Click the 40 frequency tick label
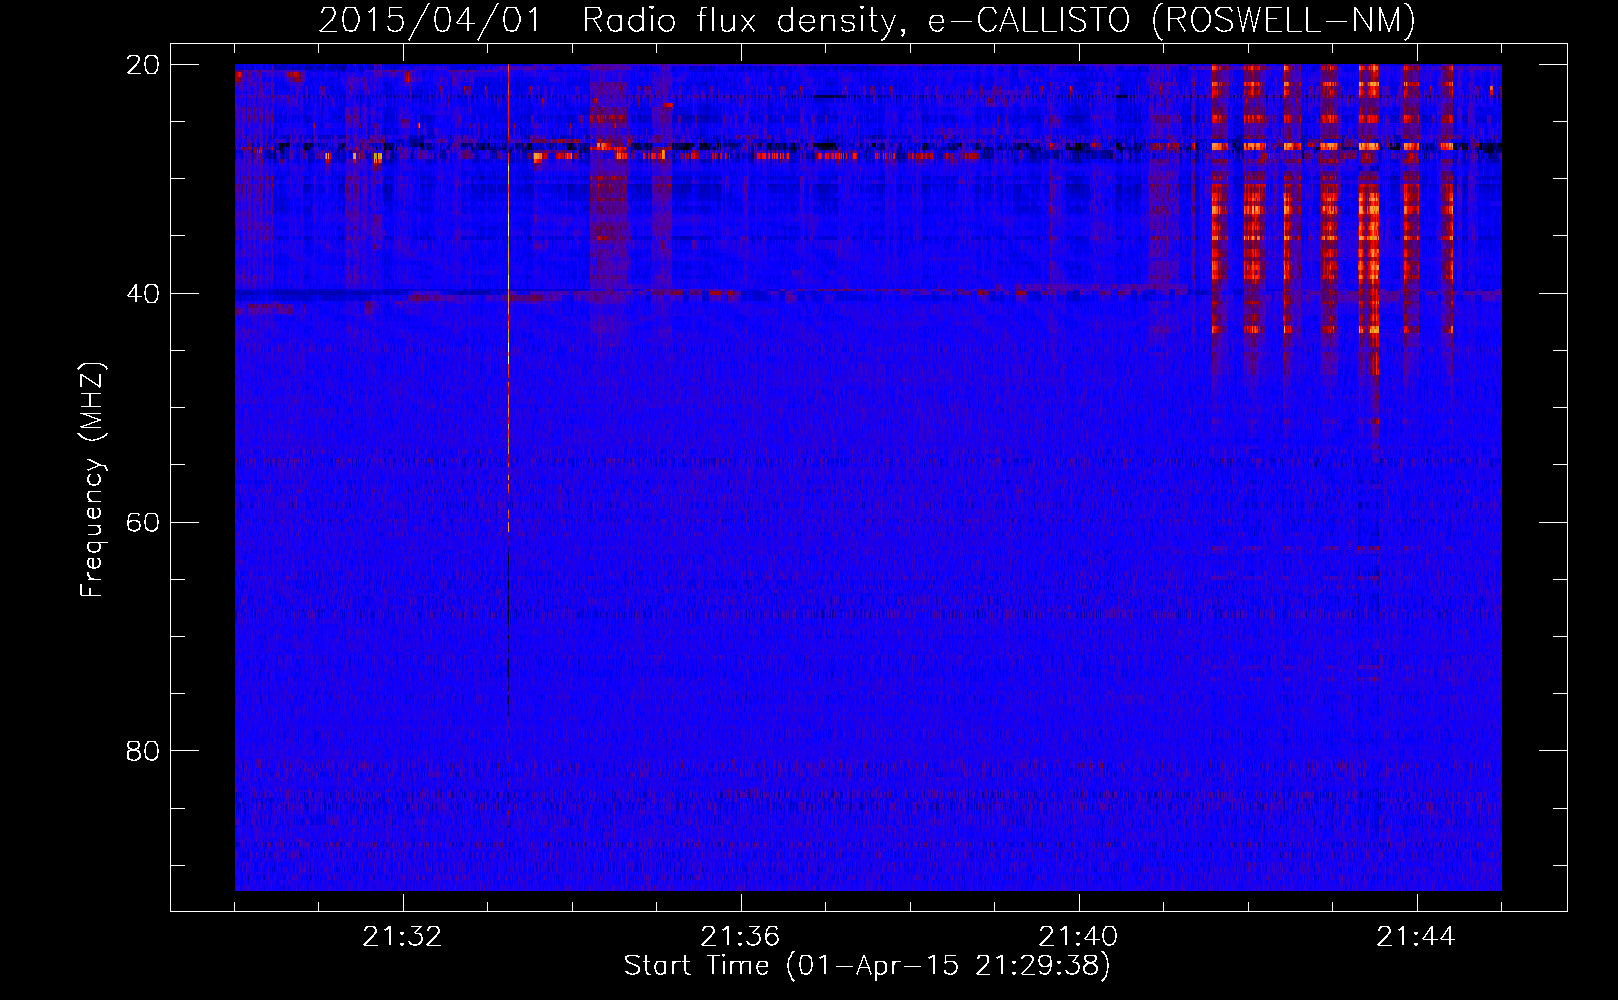 pyautogui.click(x=143, y=294)
